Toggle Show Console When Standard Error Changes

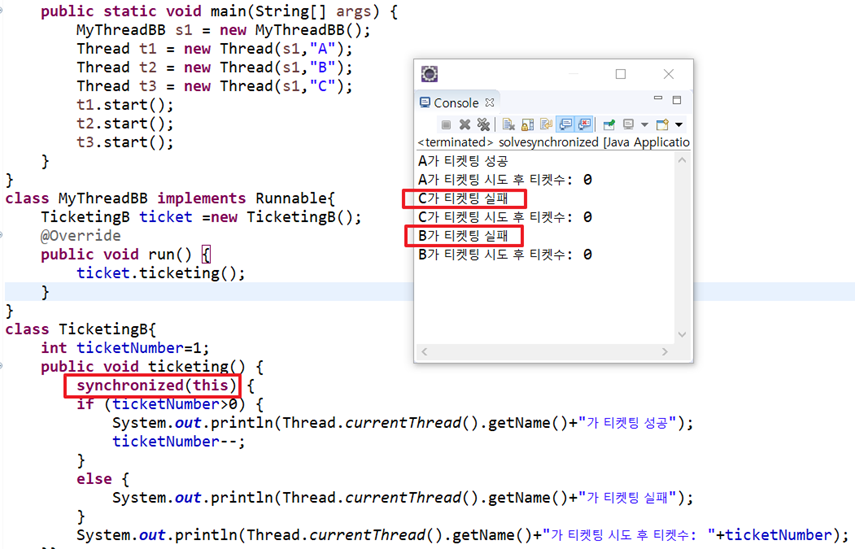click(584, 125)
